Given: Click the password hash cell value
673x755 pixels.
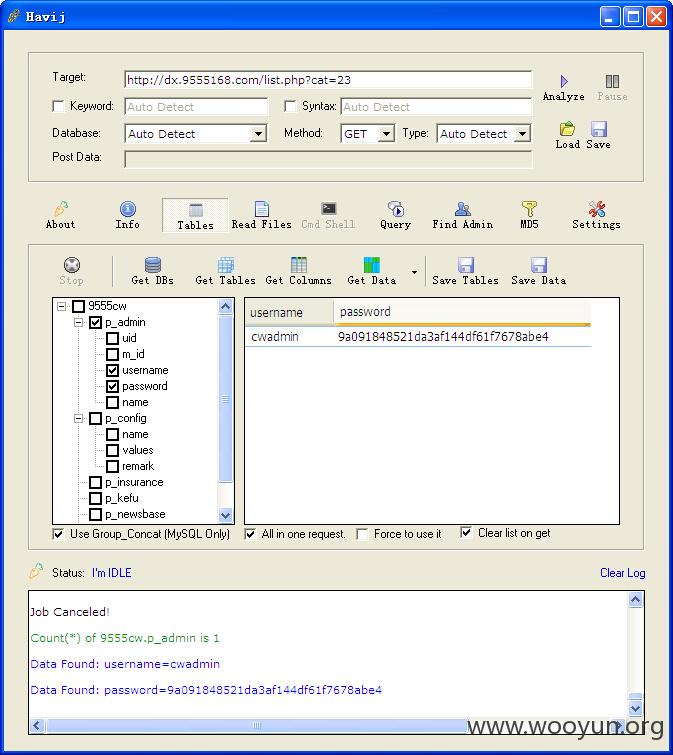Looking at the screenshot, I should tap(443, 337).
